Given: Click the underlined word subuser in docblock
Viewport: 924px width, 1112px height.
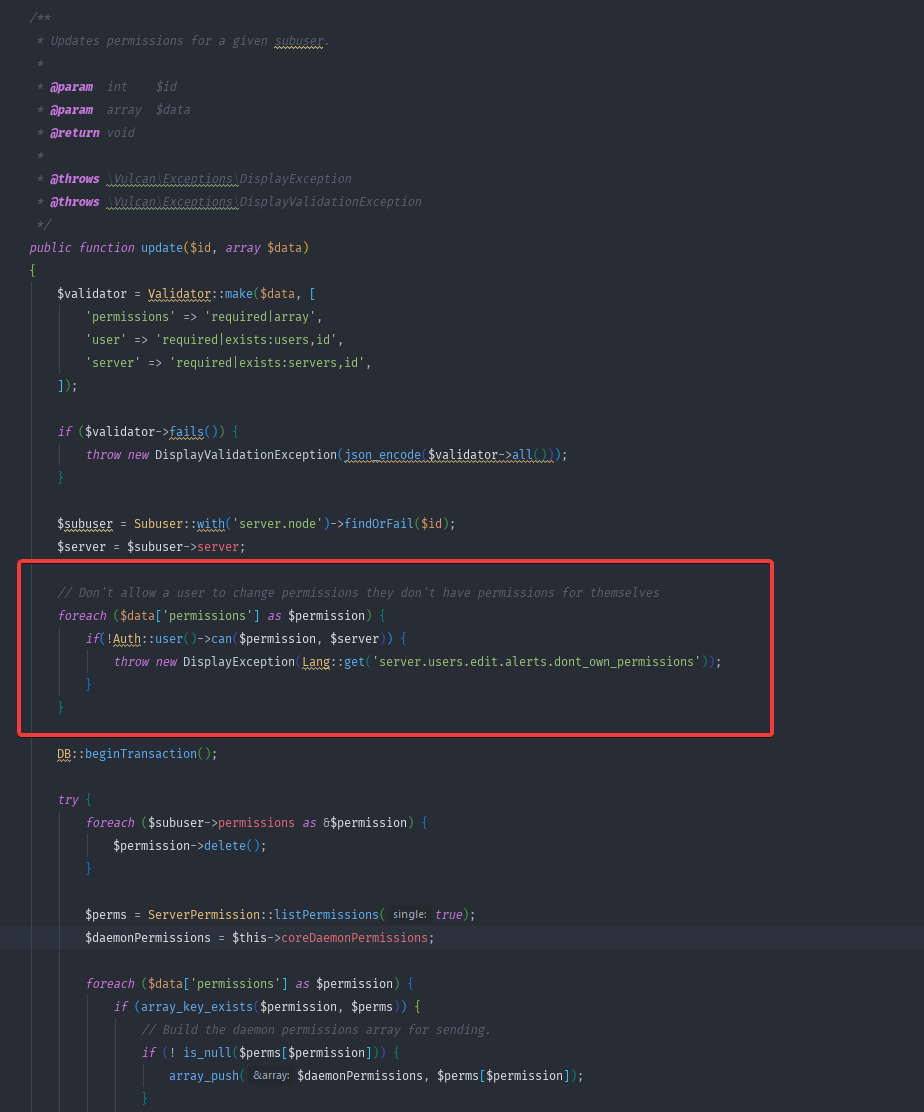Looking at the screenshot, I should pos(299,41).
